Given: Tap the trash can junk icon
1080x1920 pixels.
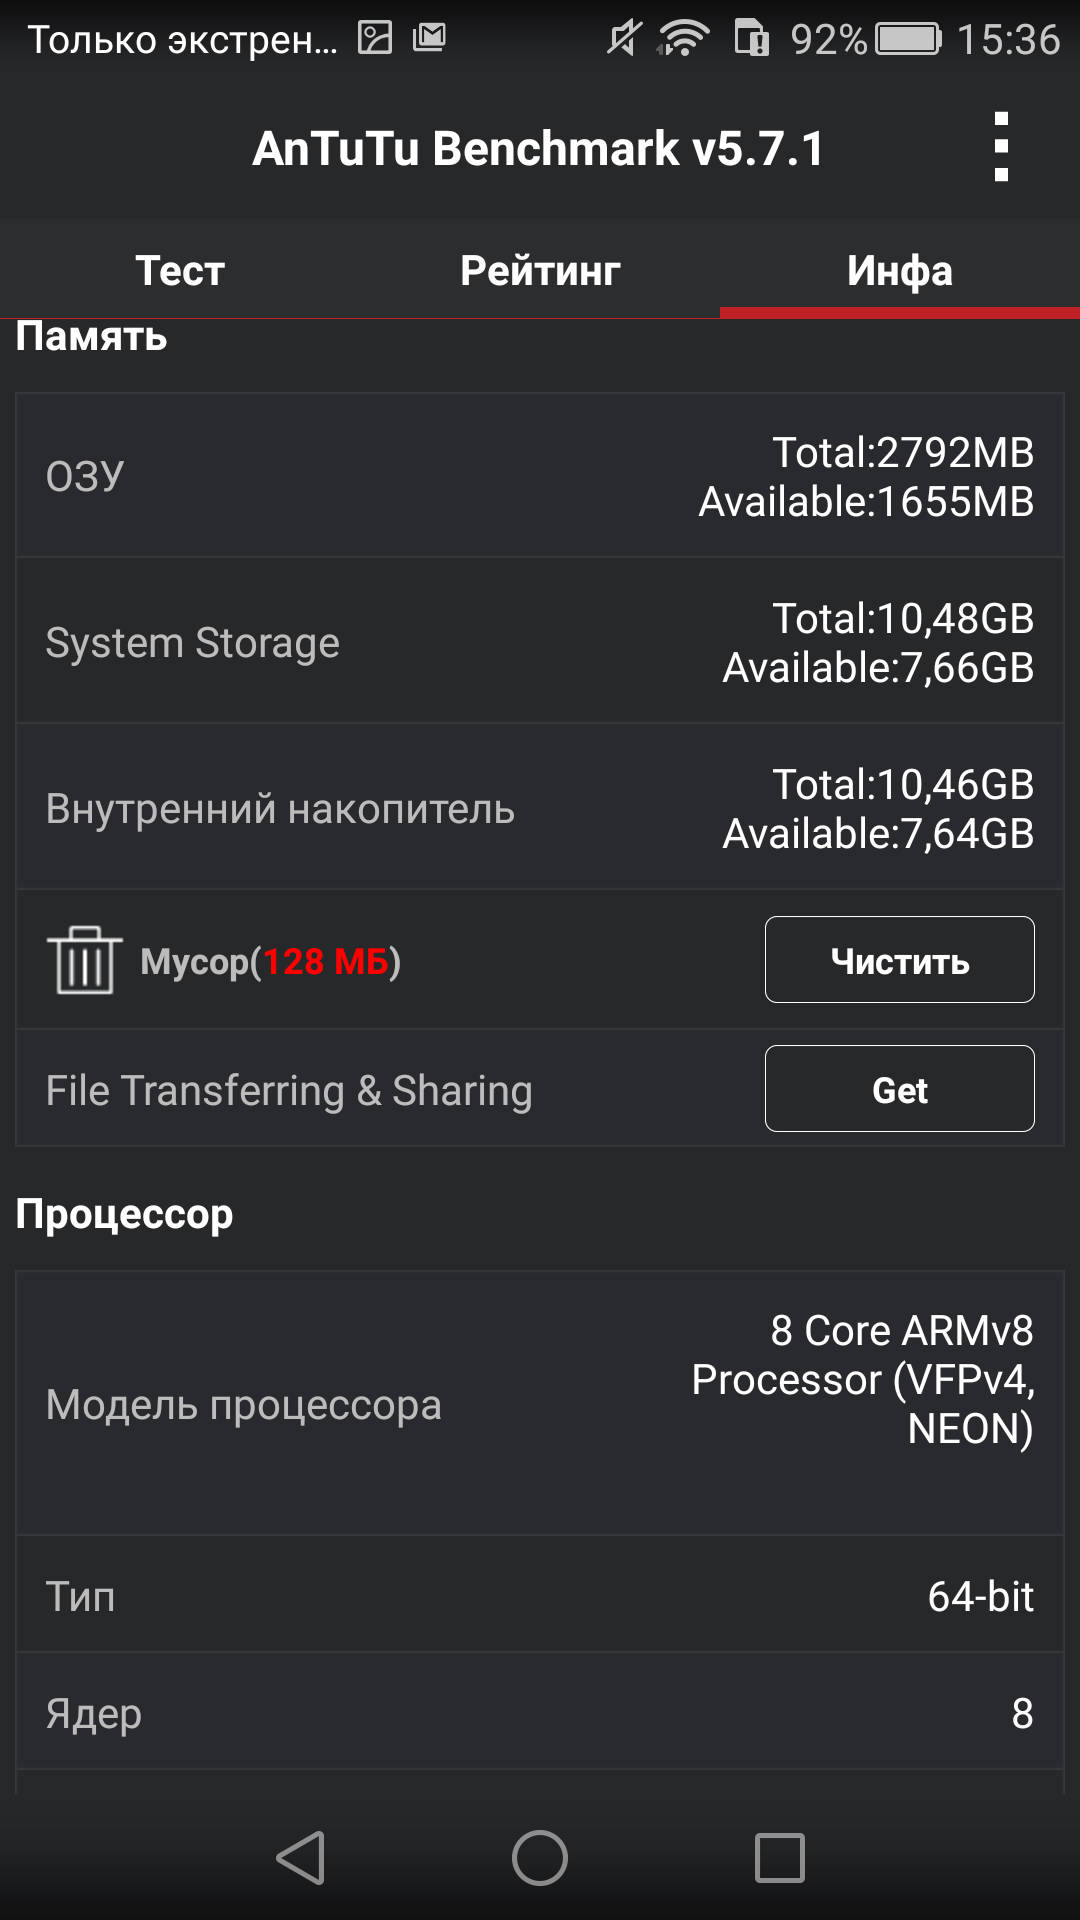Looking at the screenshot, I should pyautogui.click(x=84, y=960).
